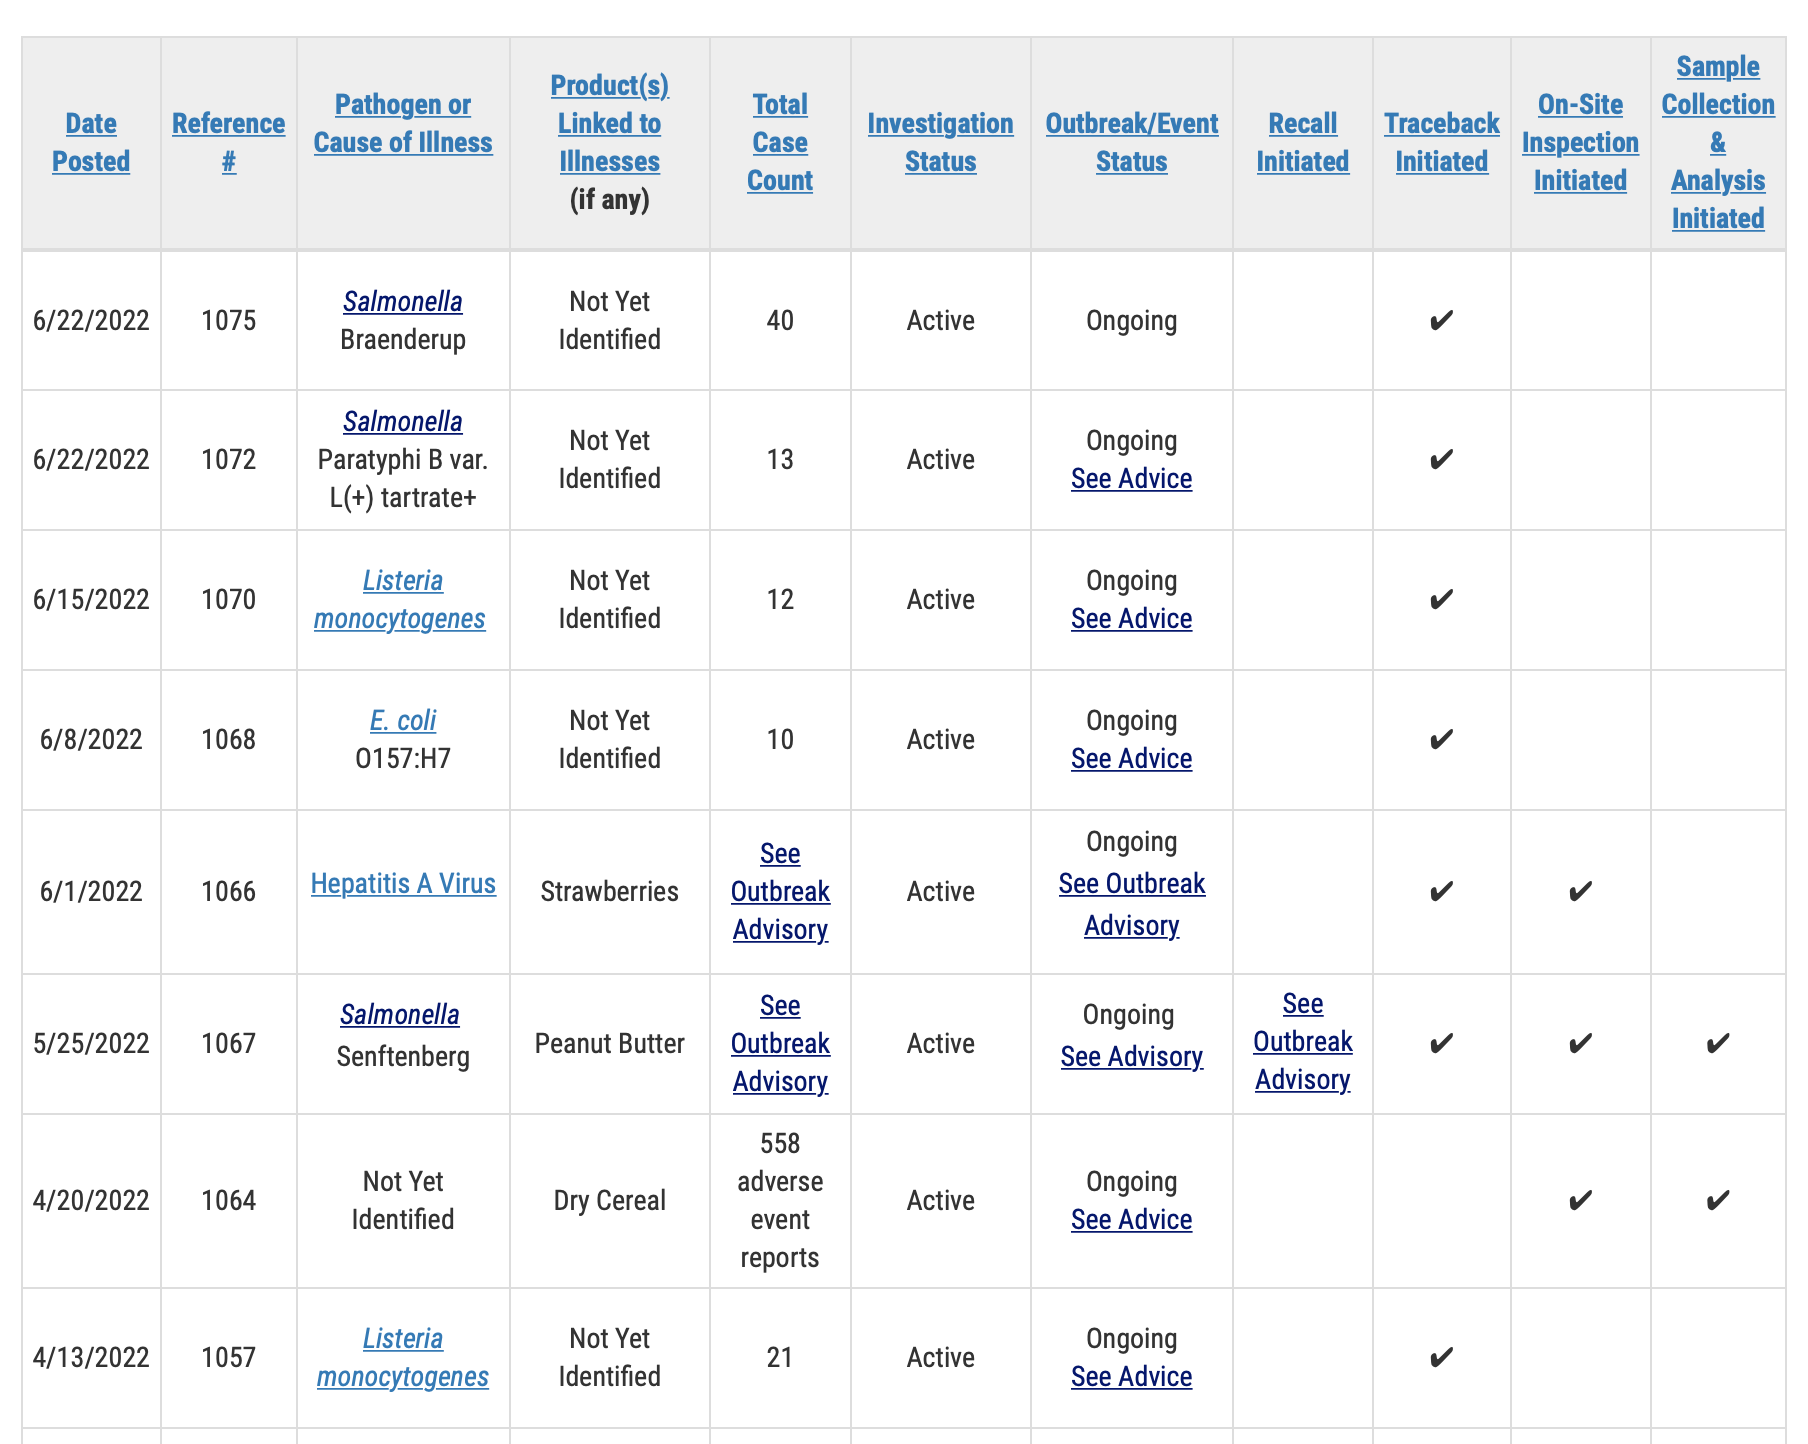
Task: Sort table by Total Case Count
Action: (x=780, y=142)
